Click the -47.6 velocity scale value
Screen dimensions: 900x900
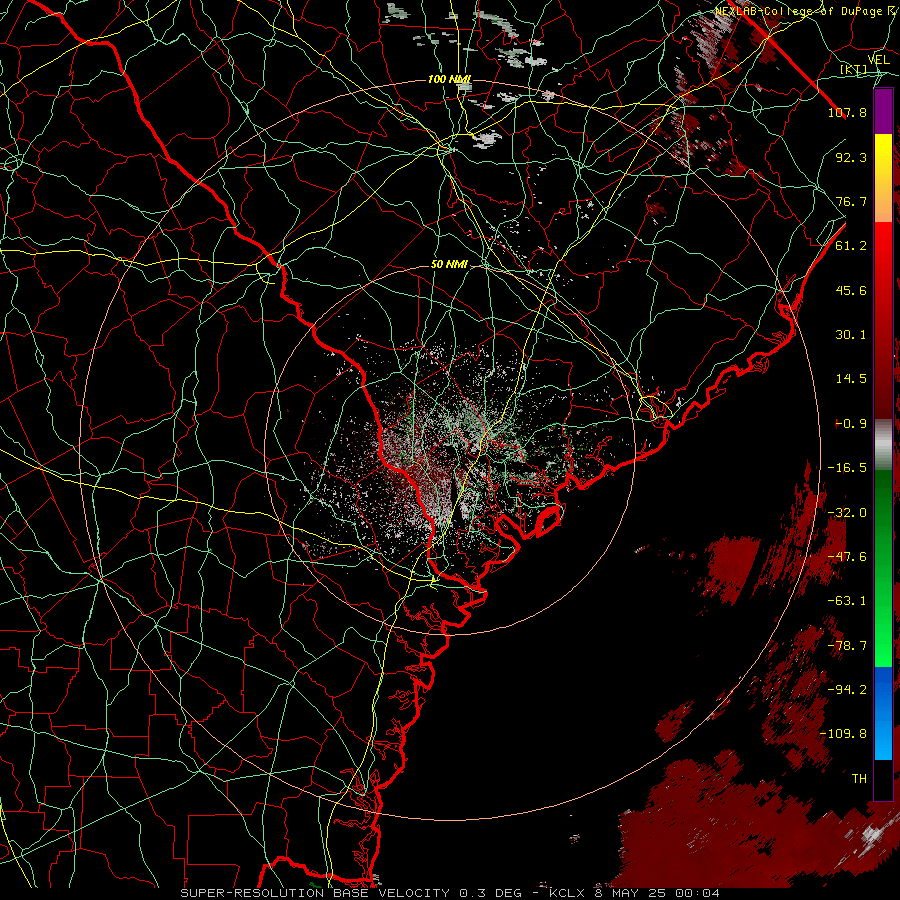click(847, 557)
